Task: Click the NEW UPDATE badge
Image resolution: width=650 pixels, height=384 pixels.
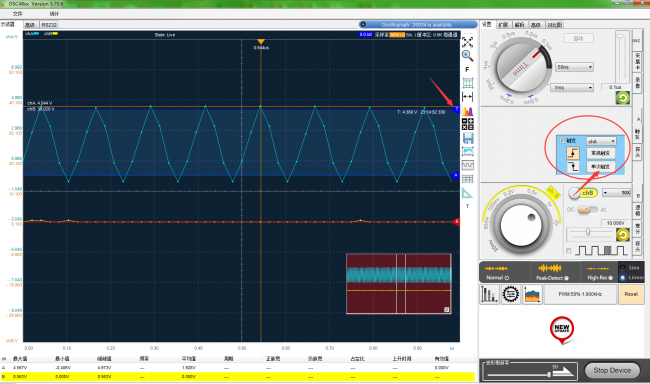Action: (562, 330)
